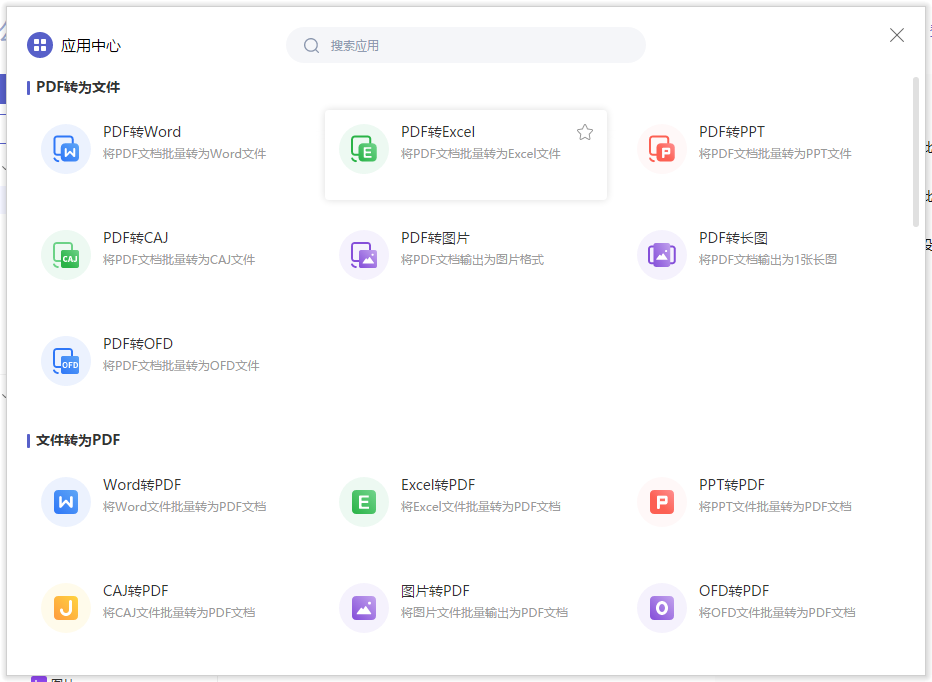Click description 将PDF文档输出为图片格式
Viewport: 932px width, 682px height.
pos(473,260)
